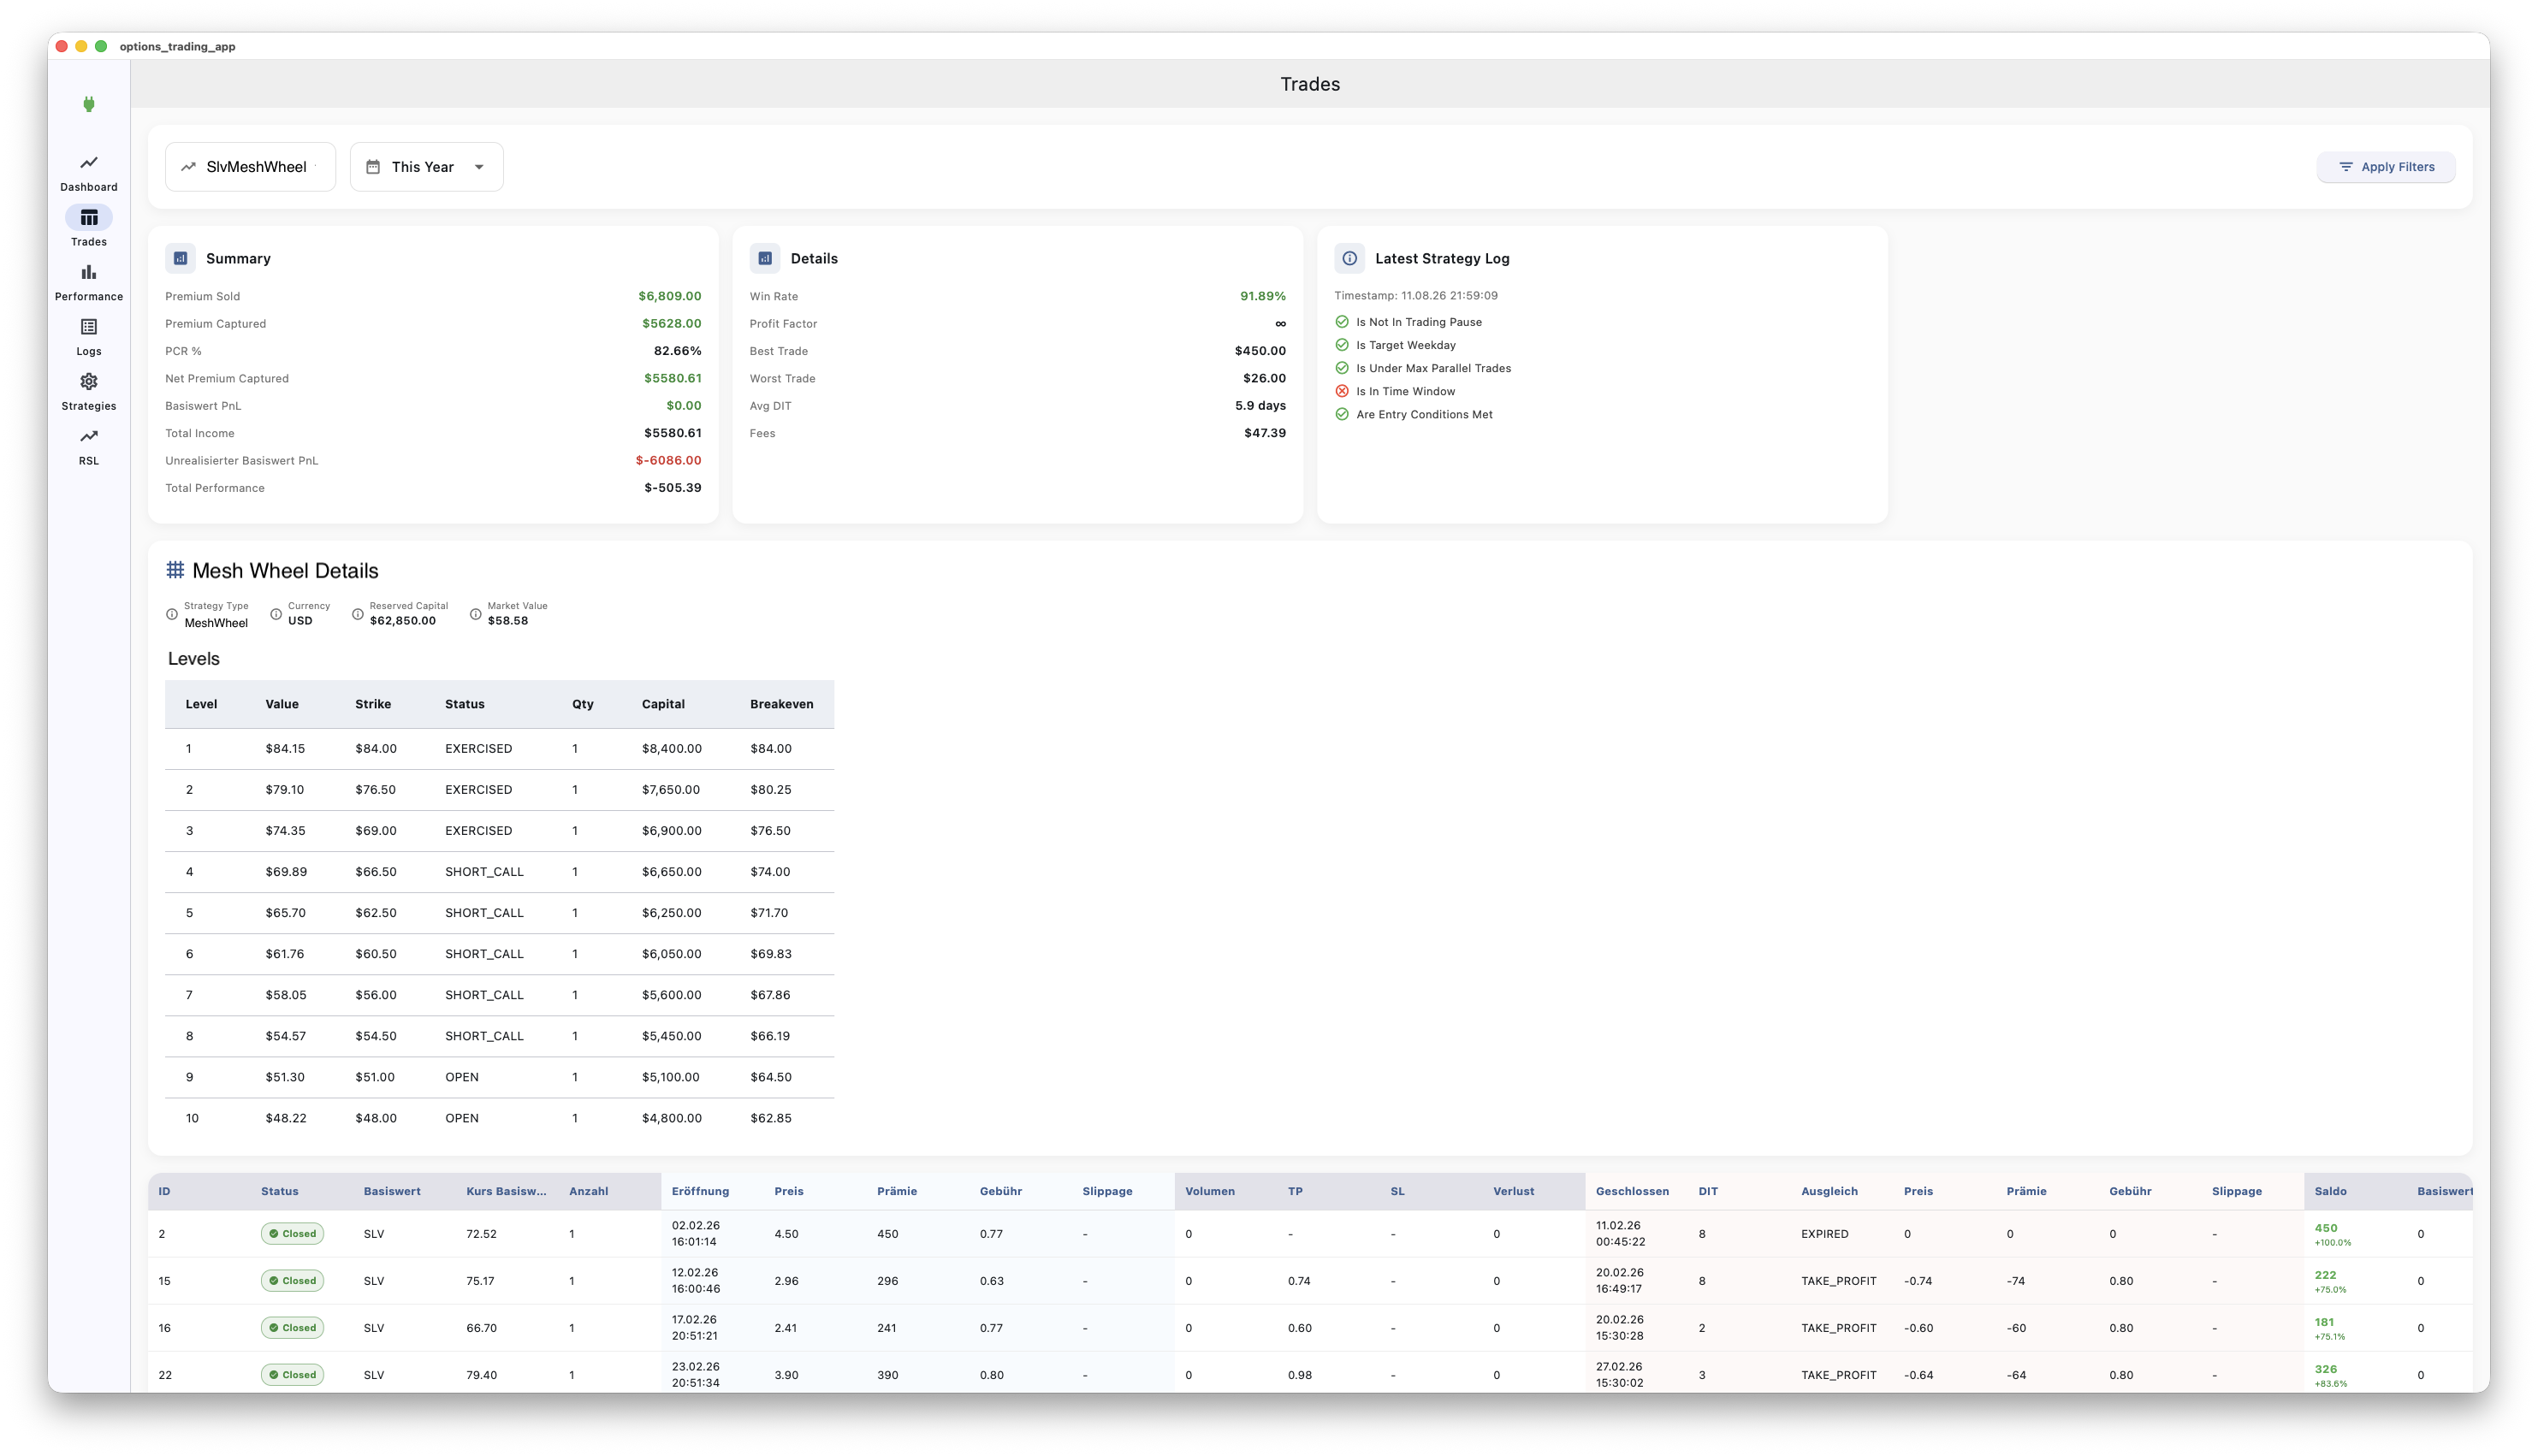This screenshot has height=1456, width=2538.
Task: Click Unrealisierter Basiswert PnL value $-6086.00
Action: pos(669,460)
